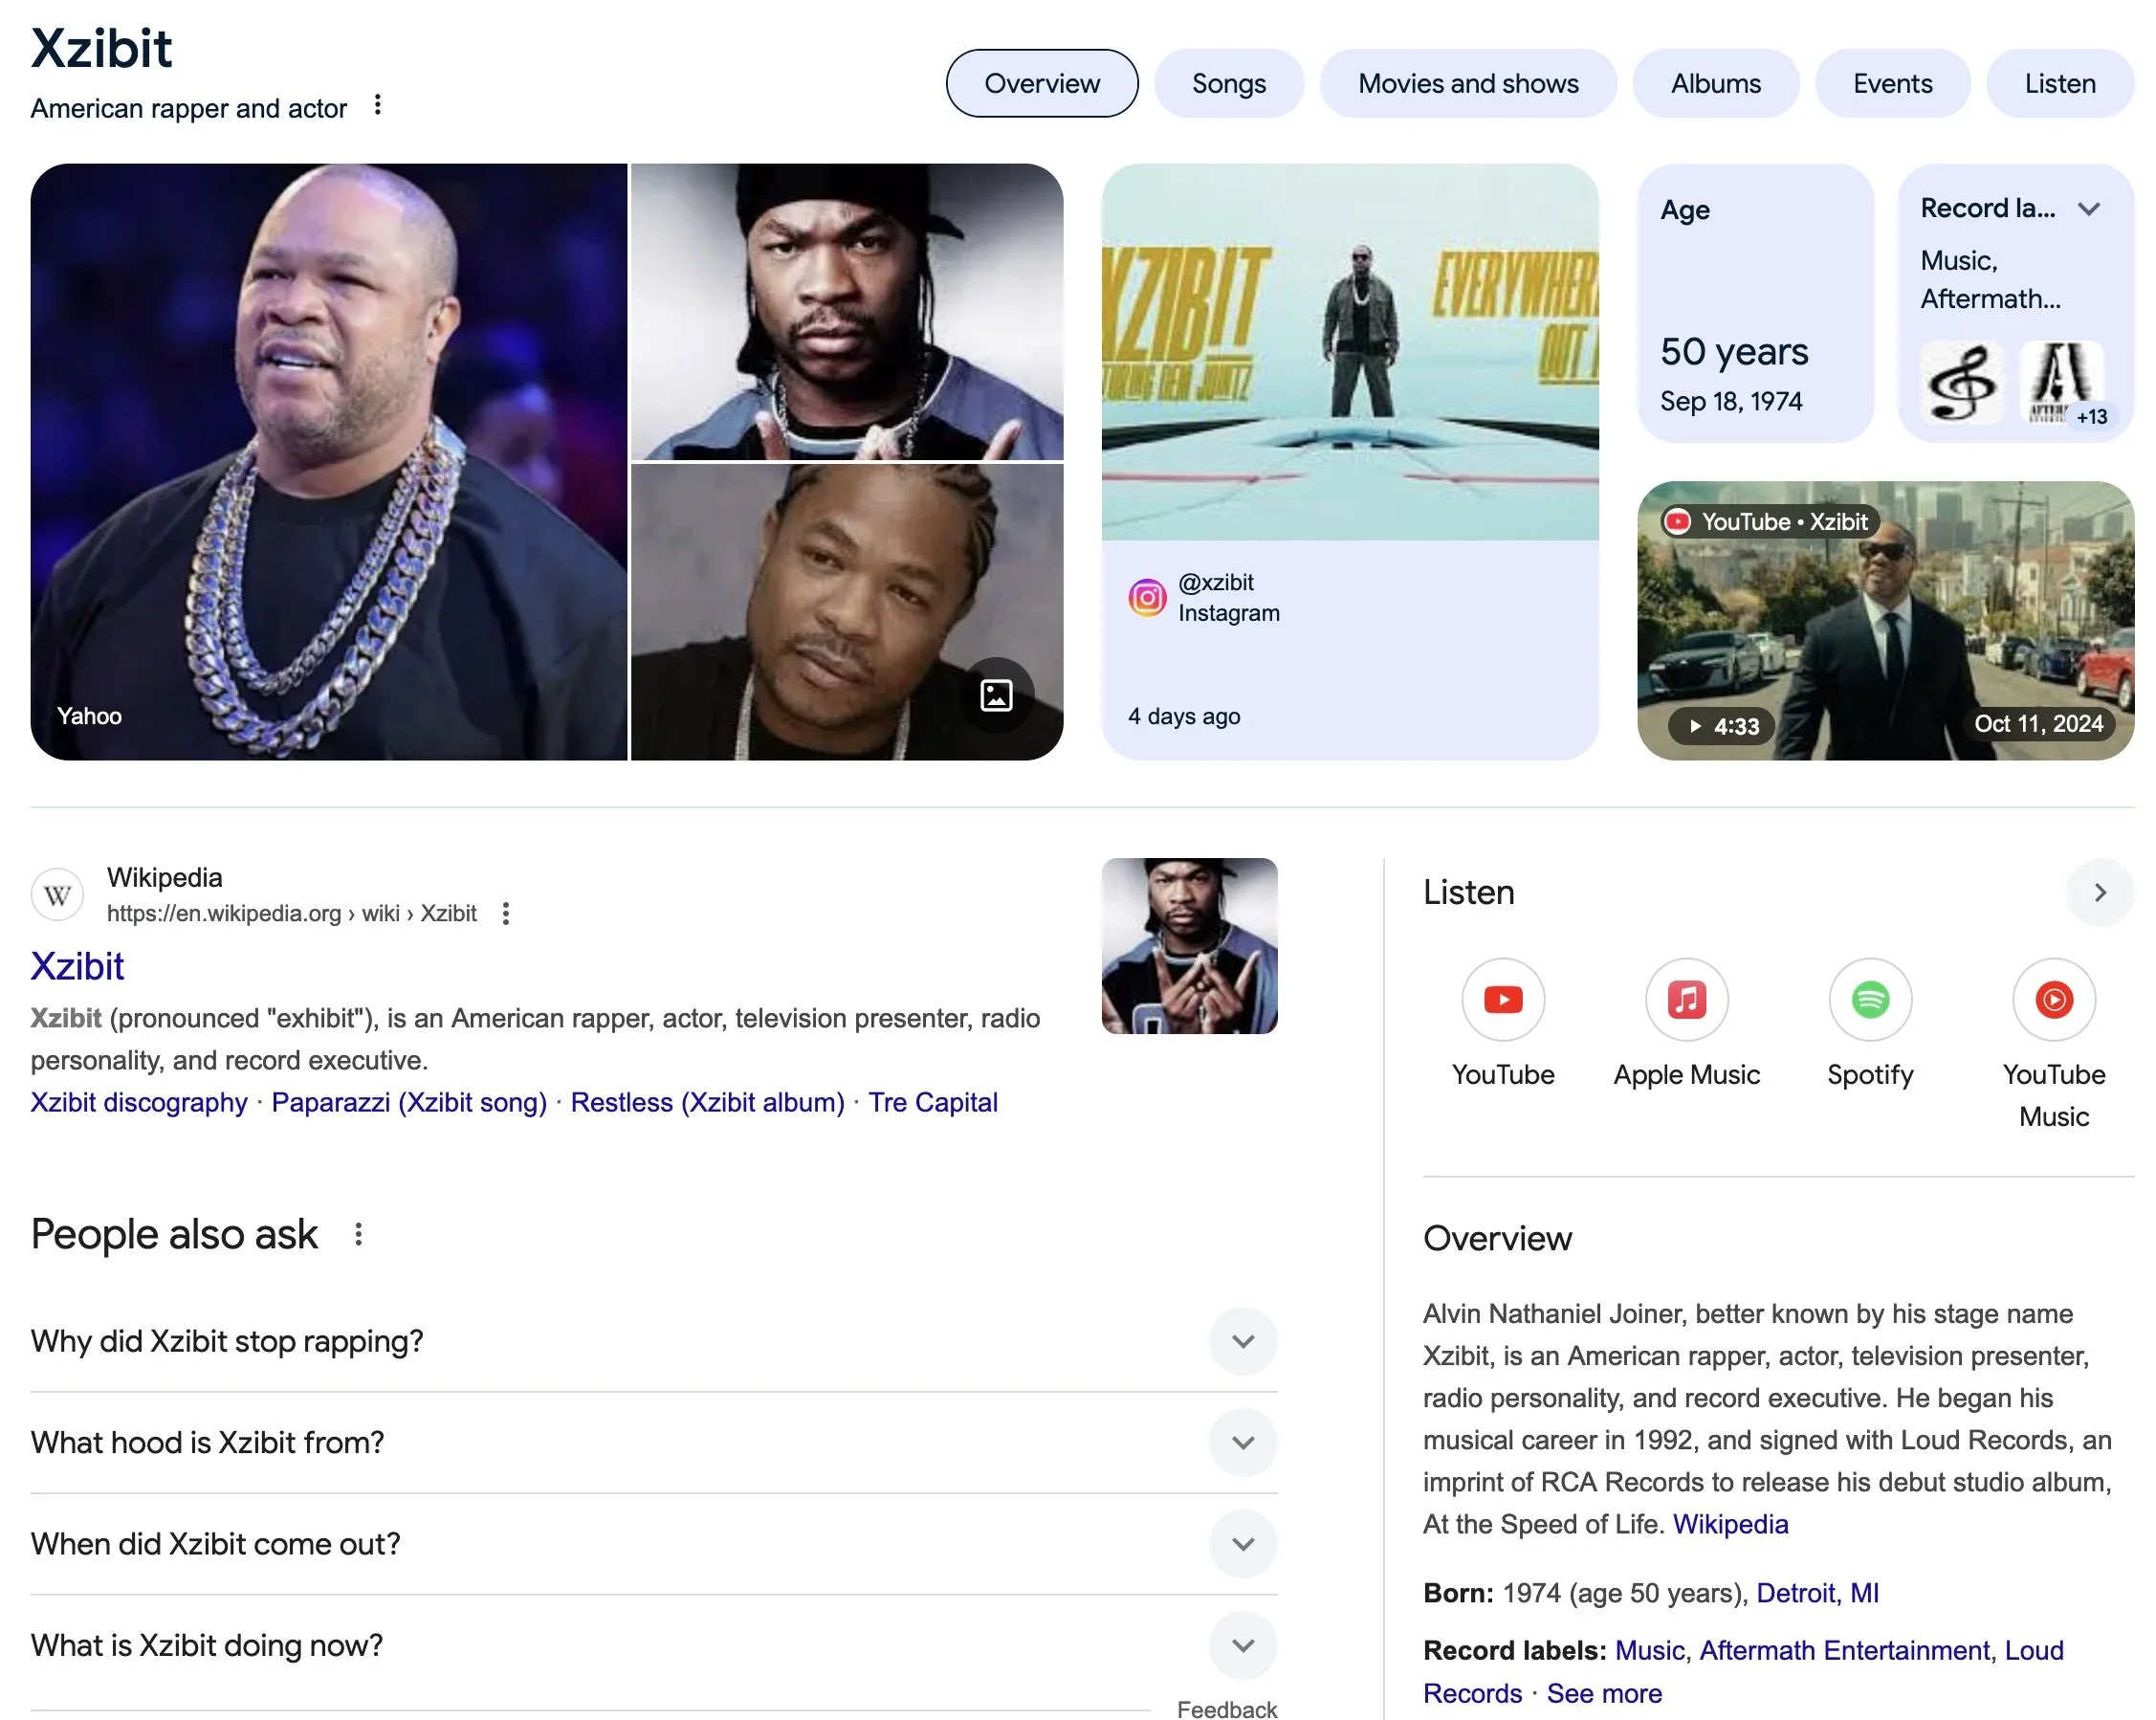Switch to the Movies and shows tab
This screenshot has width=2156, height=1720.
tap(1467, 84)
